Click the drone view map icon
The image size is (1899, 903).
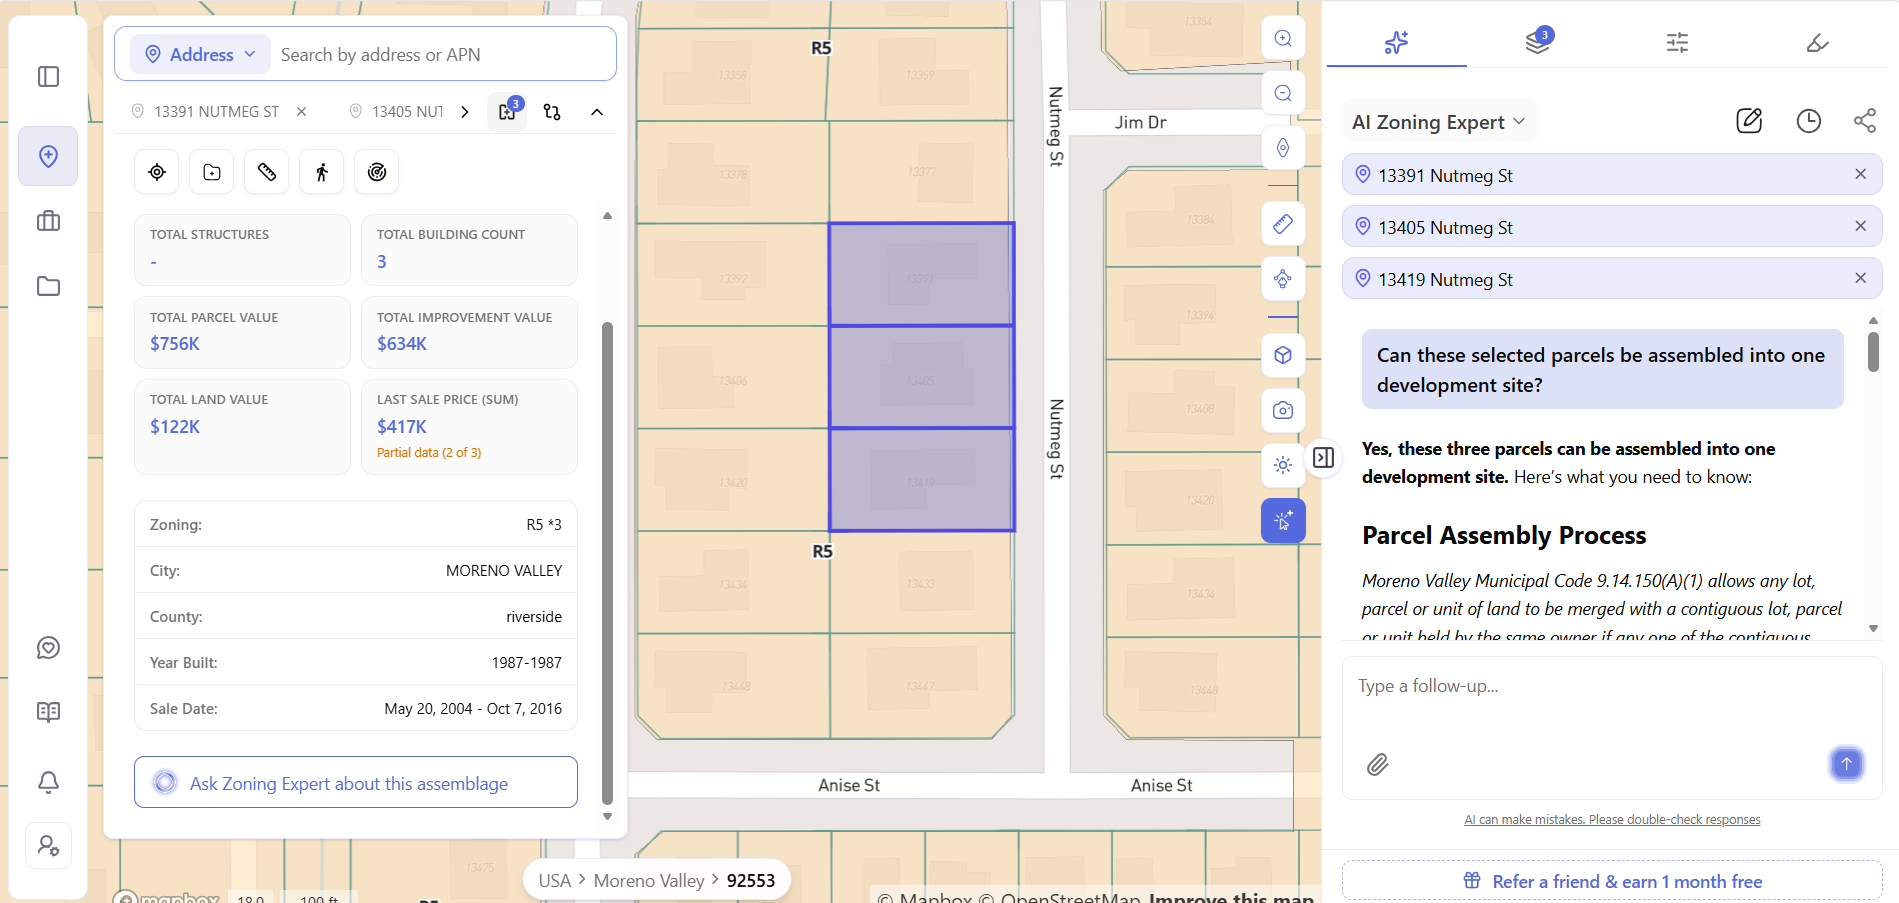coord(1283,278)
